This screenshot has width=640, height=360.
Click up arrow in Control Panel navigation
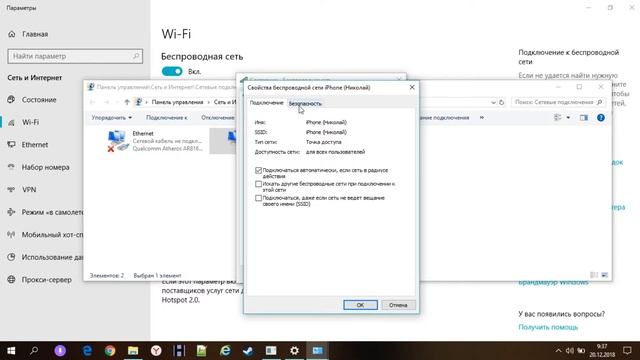(x=127, y=102)
